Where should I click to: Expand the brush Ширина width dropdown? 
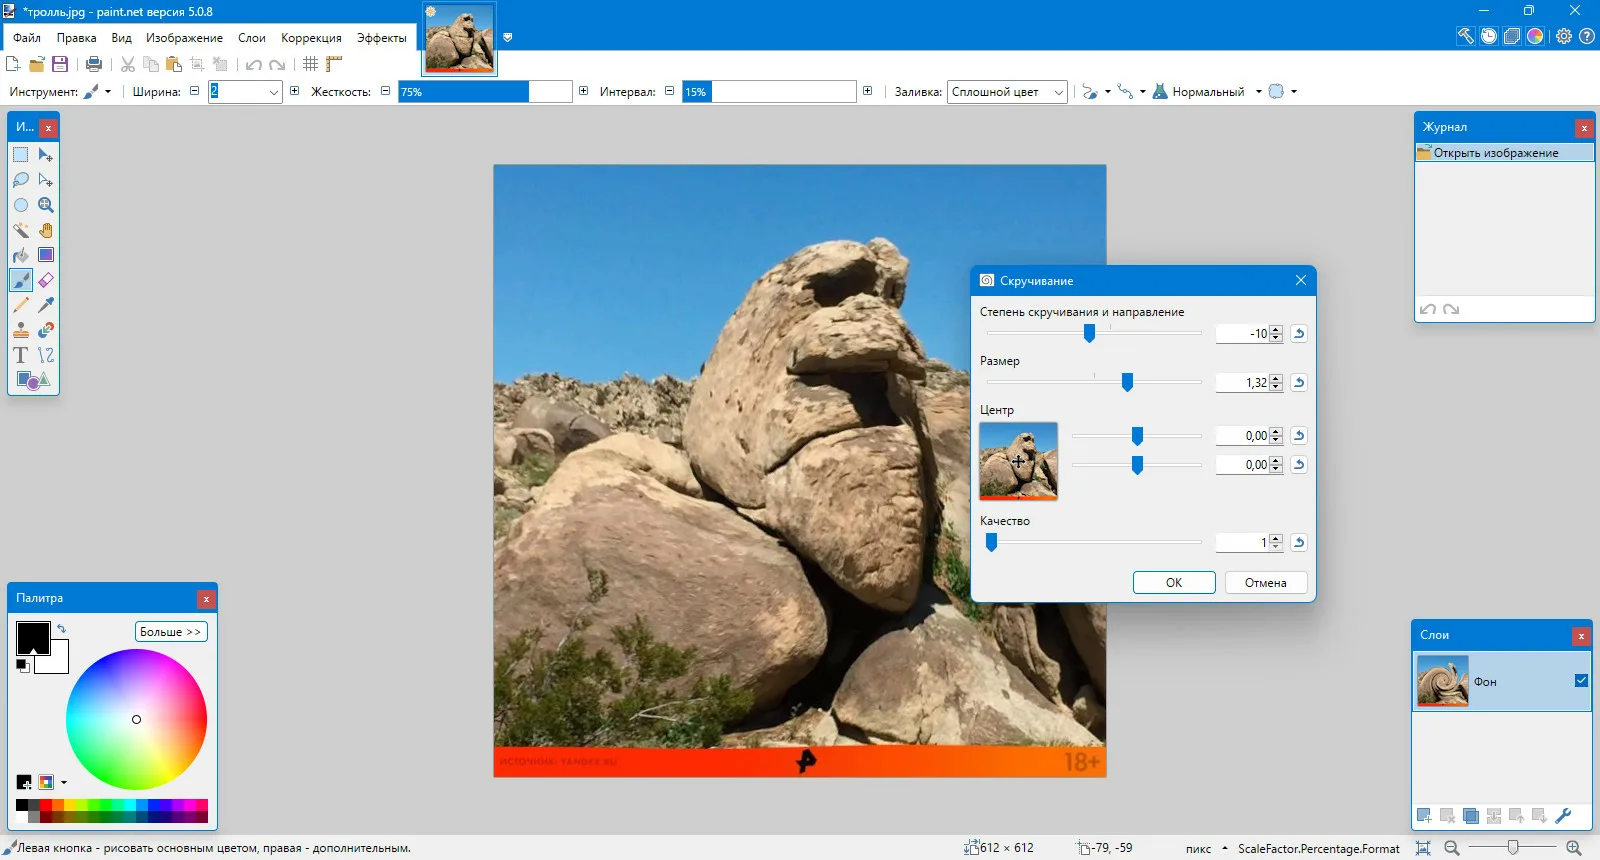tap(274, 92)
